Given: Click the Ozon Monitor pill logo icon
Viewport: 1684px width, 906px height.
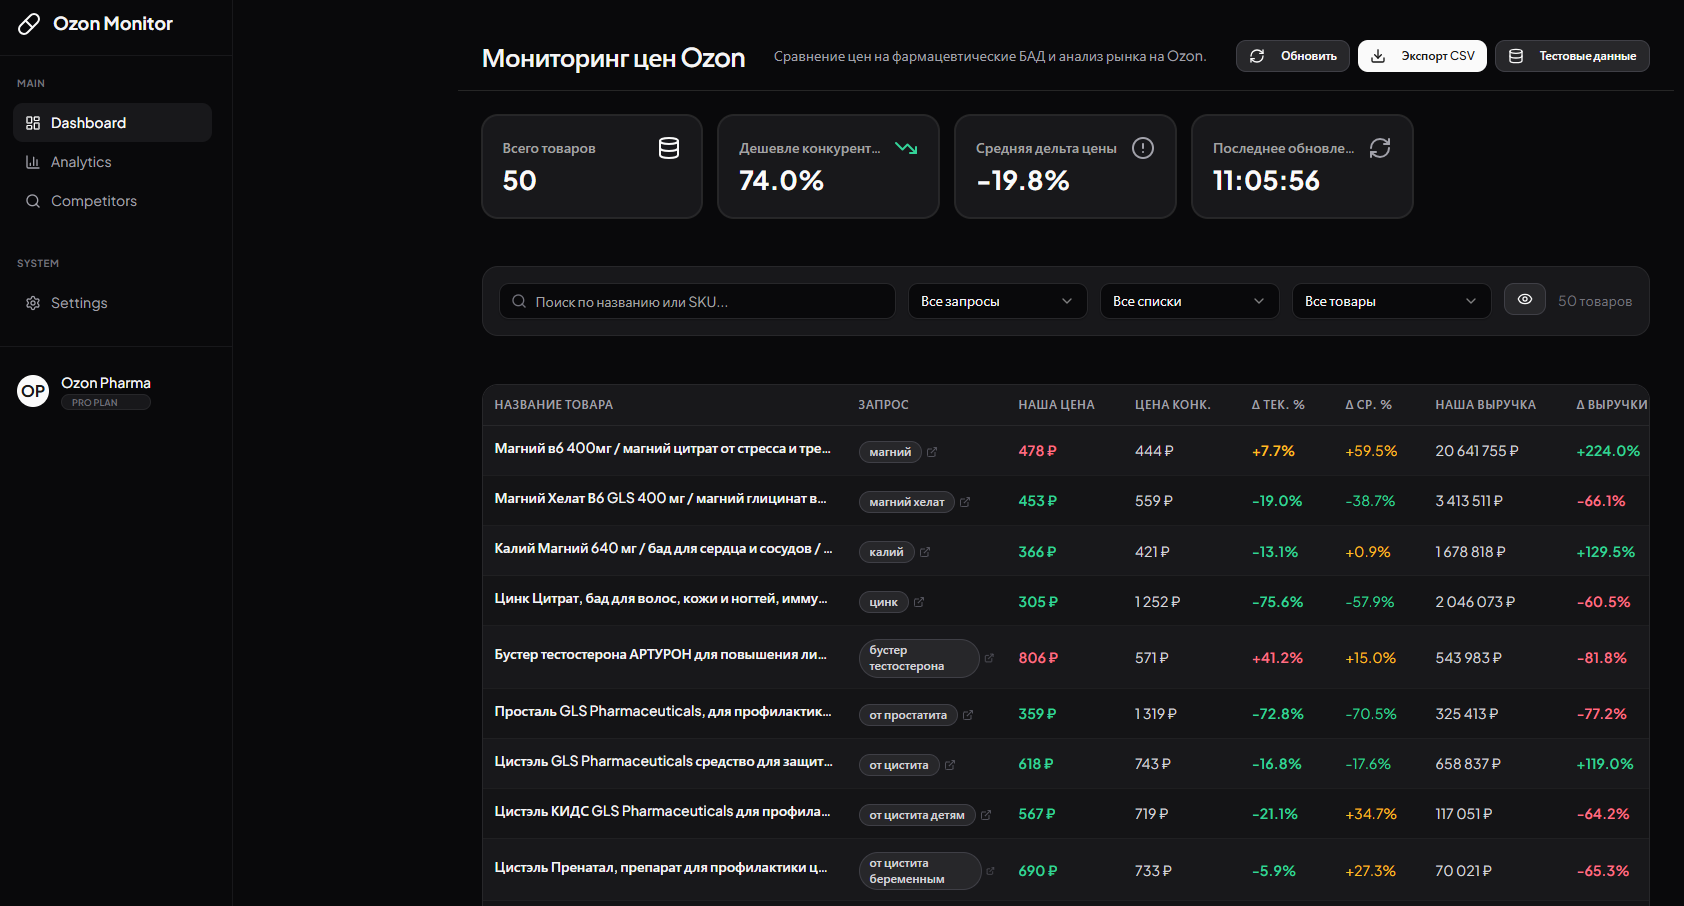Looking at the screenshot, I should (29, 24).
